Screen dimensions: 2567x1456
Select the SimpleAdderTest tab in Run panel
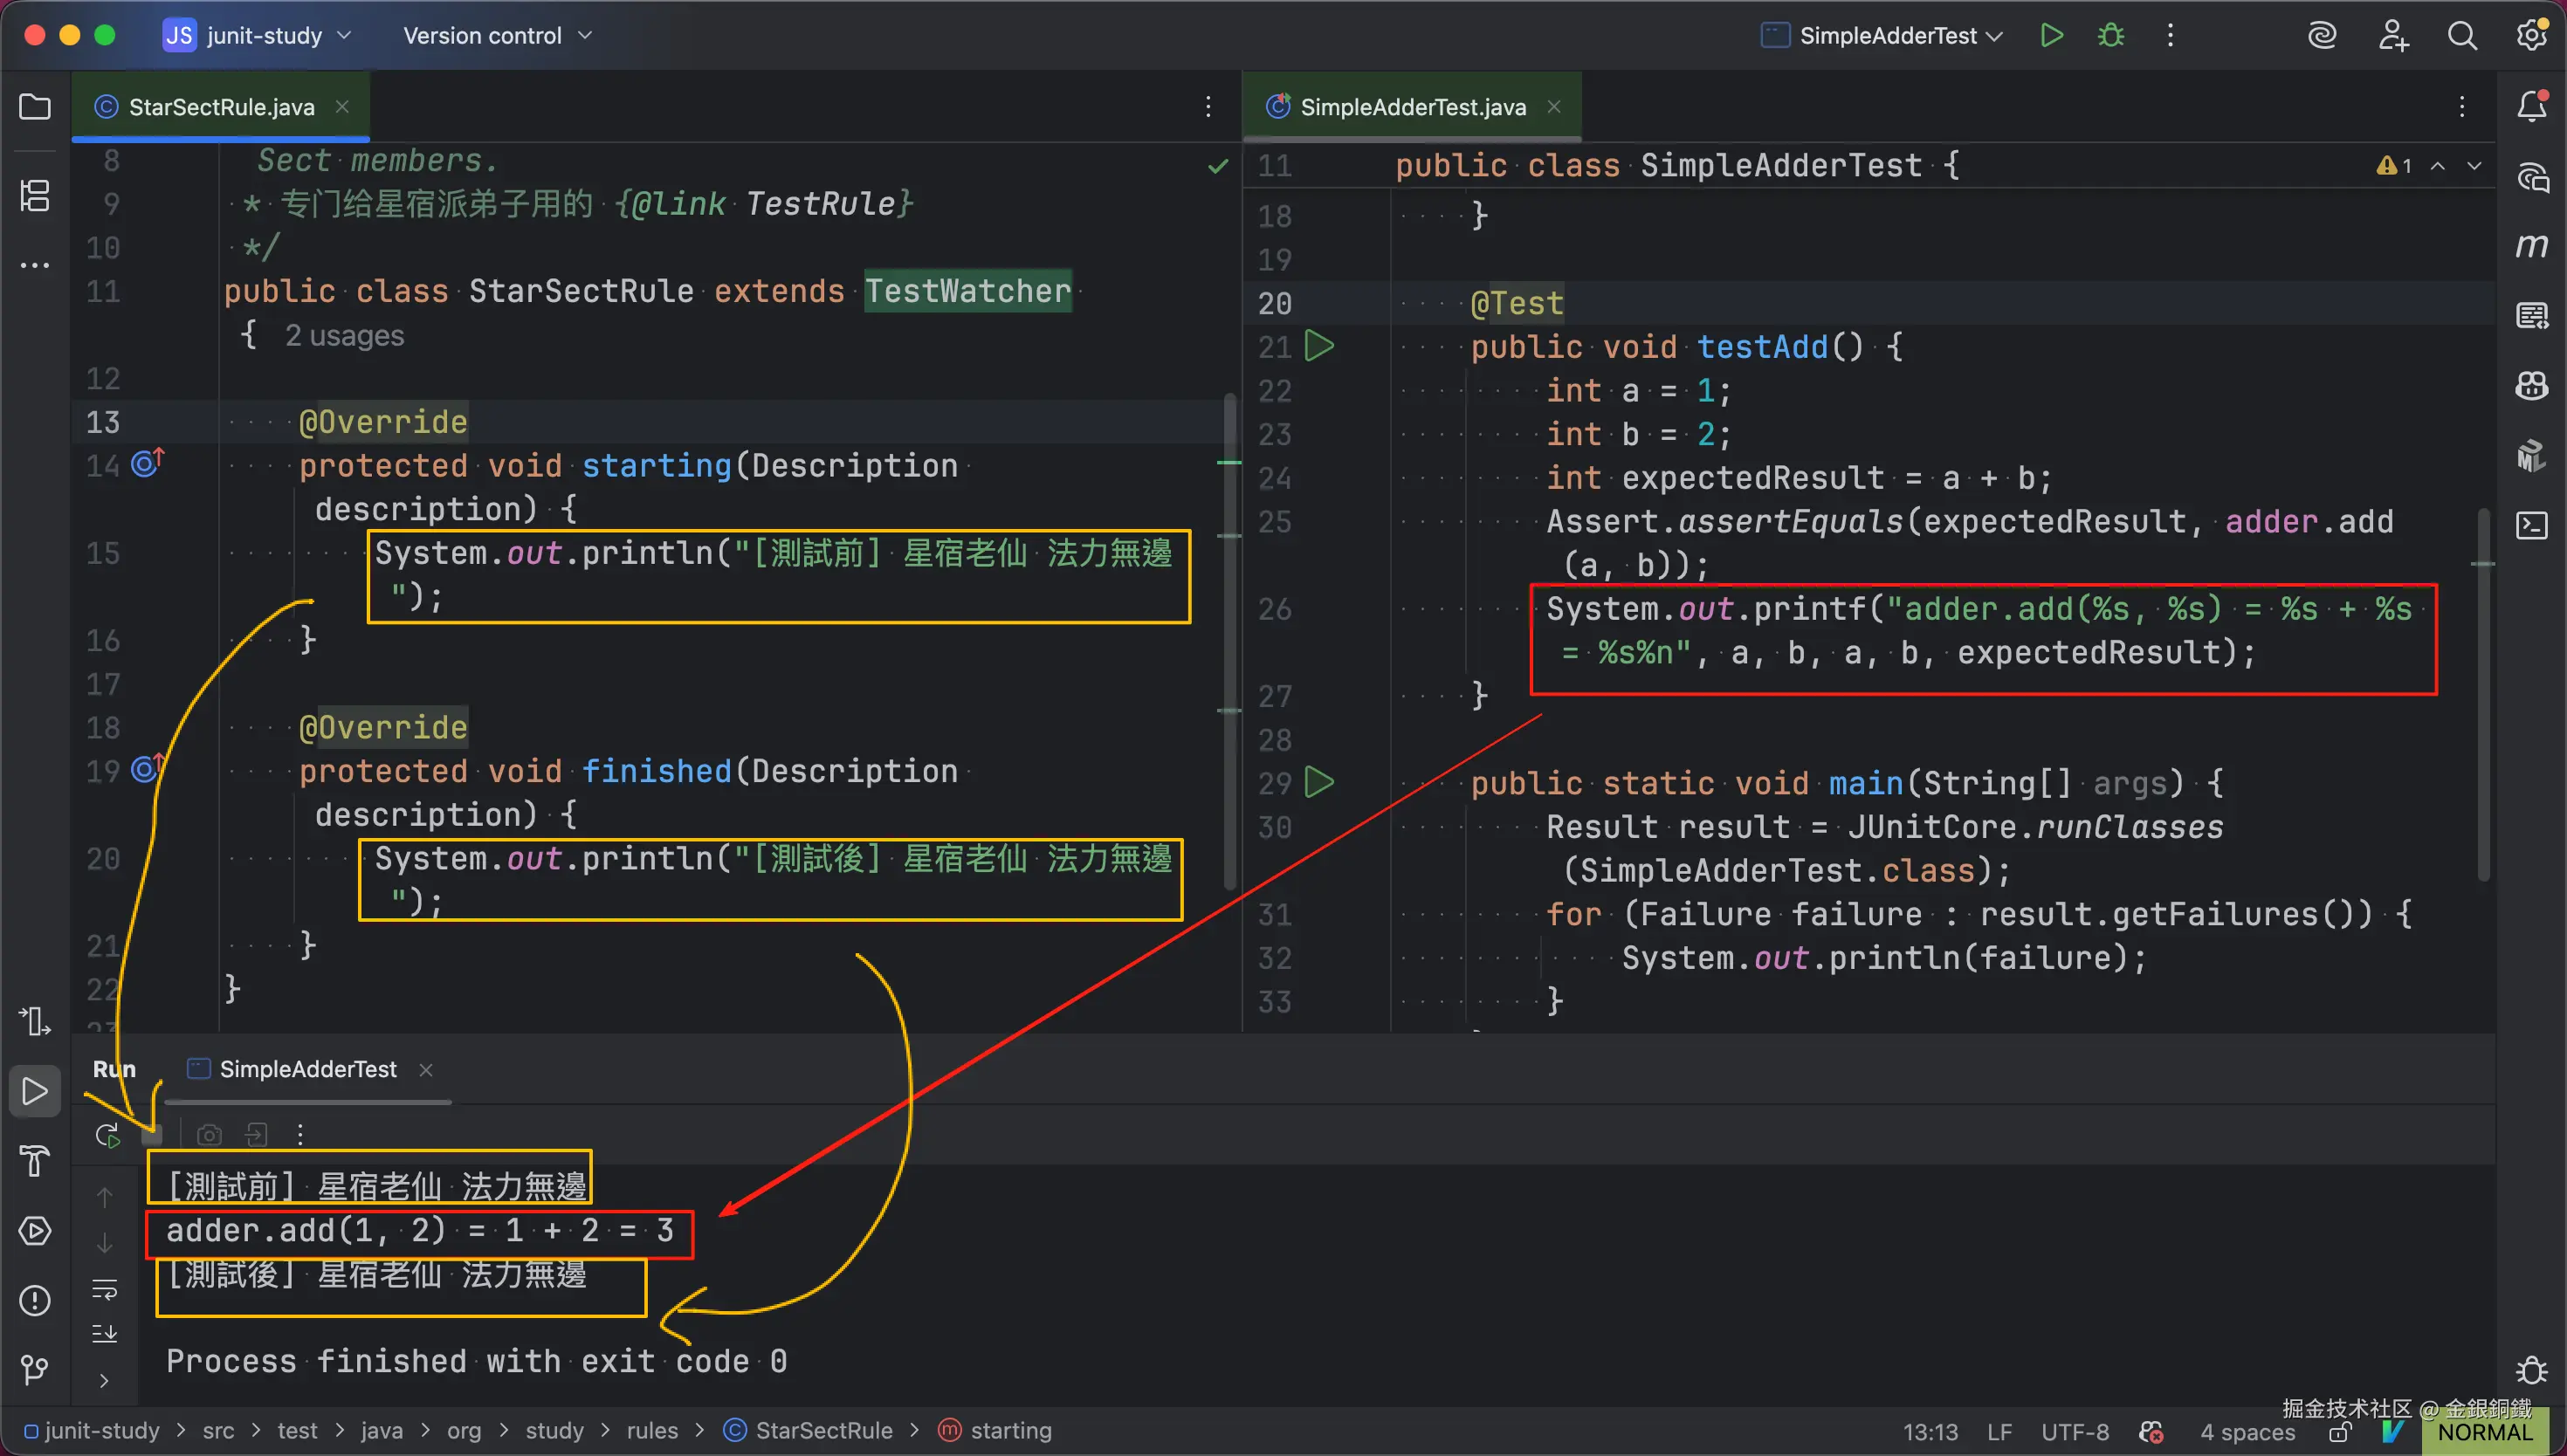(x=307, y=1069)
